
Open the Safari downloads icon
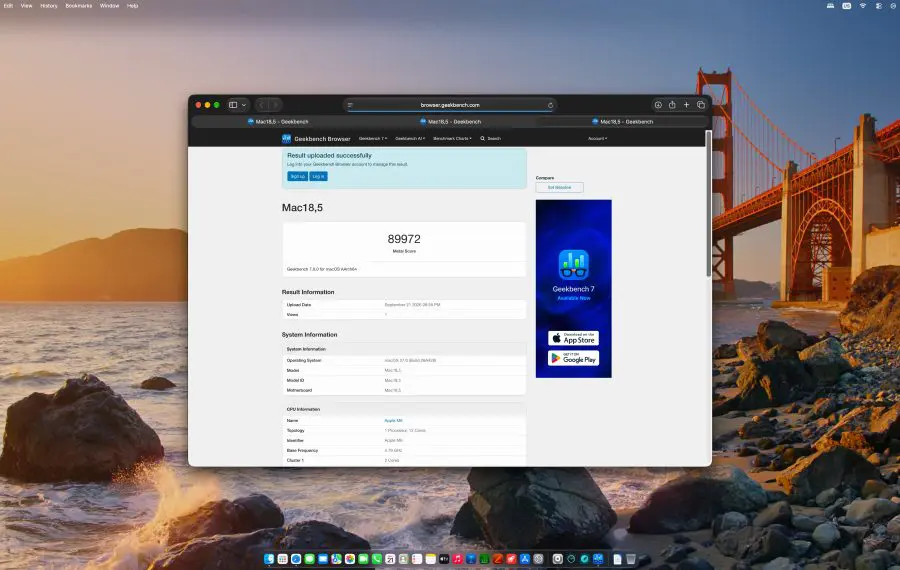[x=658, y=105]
